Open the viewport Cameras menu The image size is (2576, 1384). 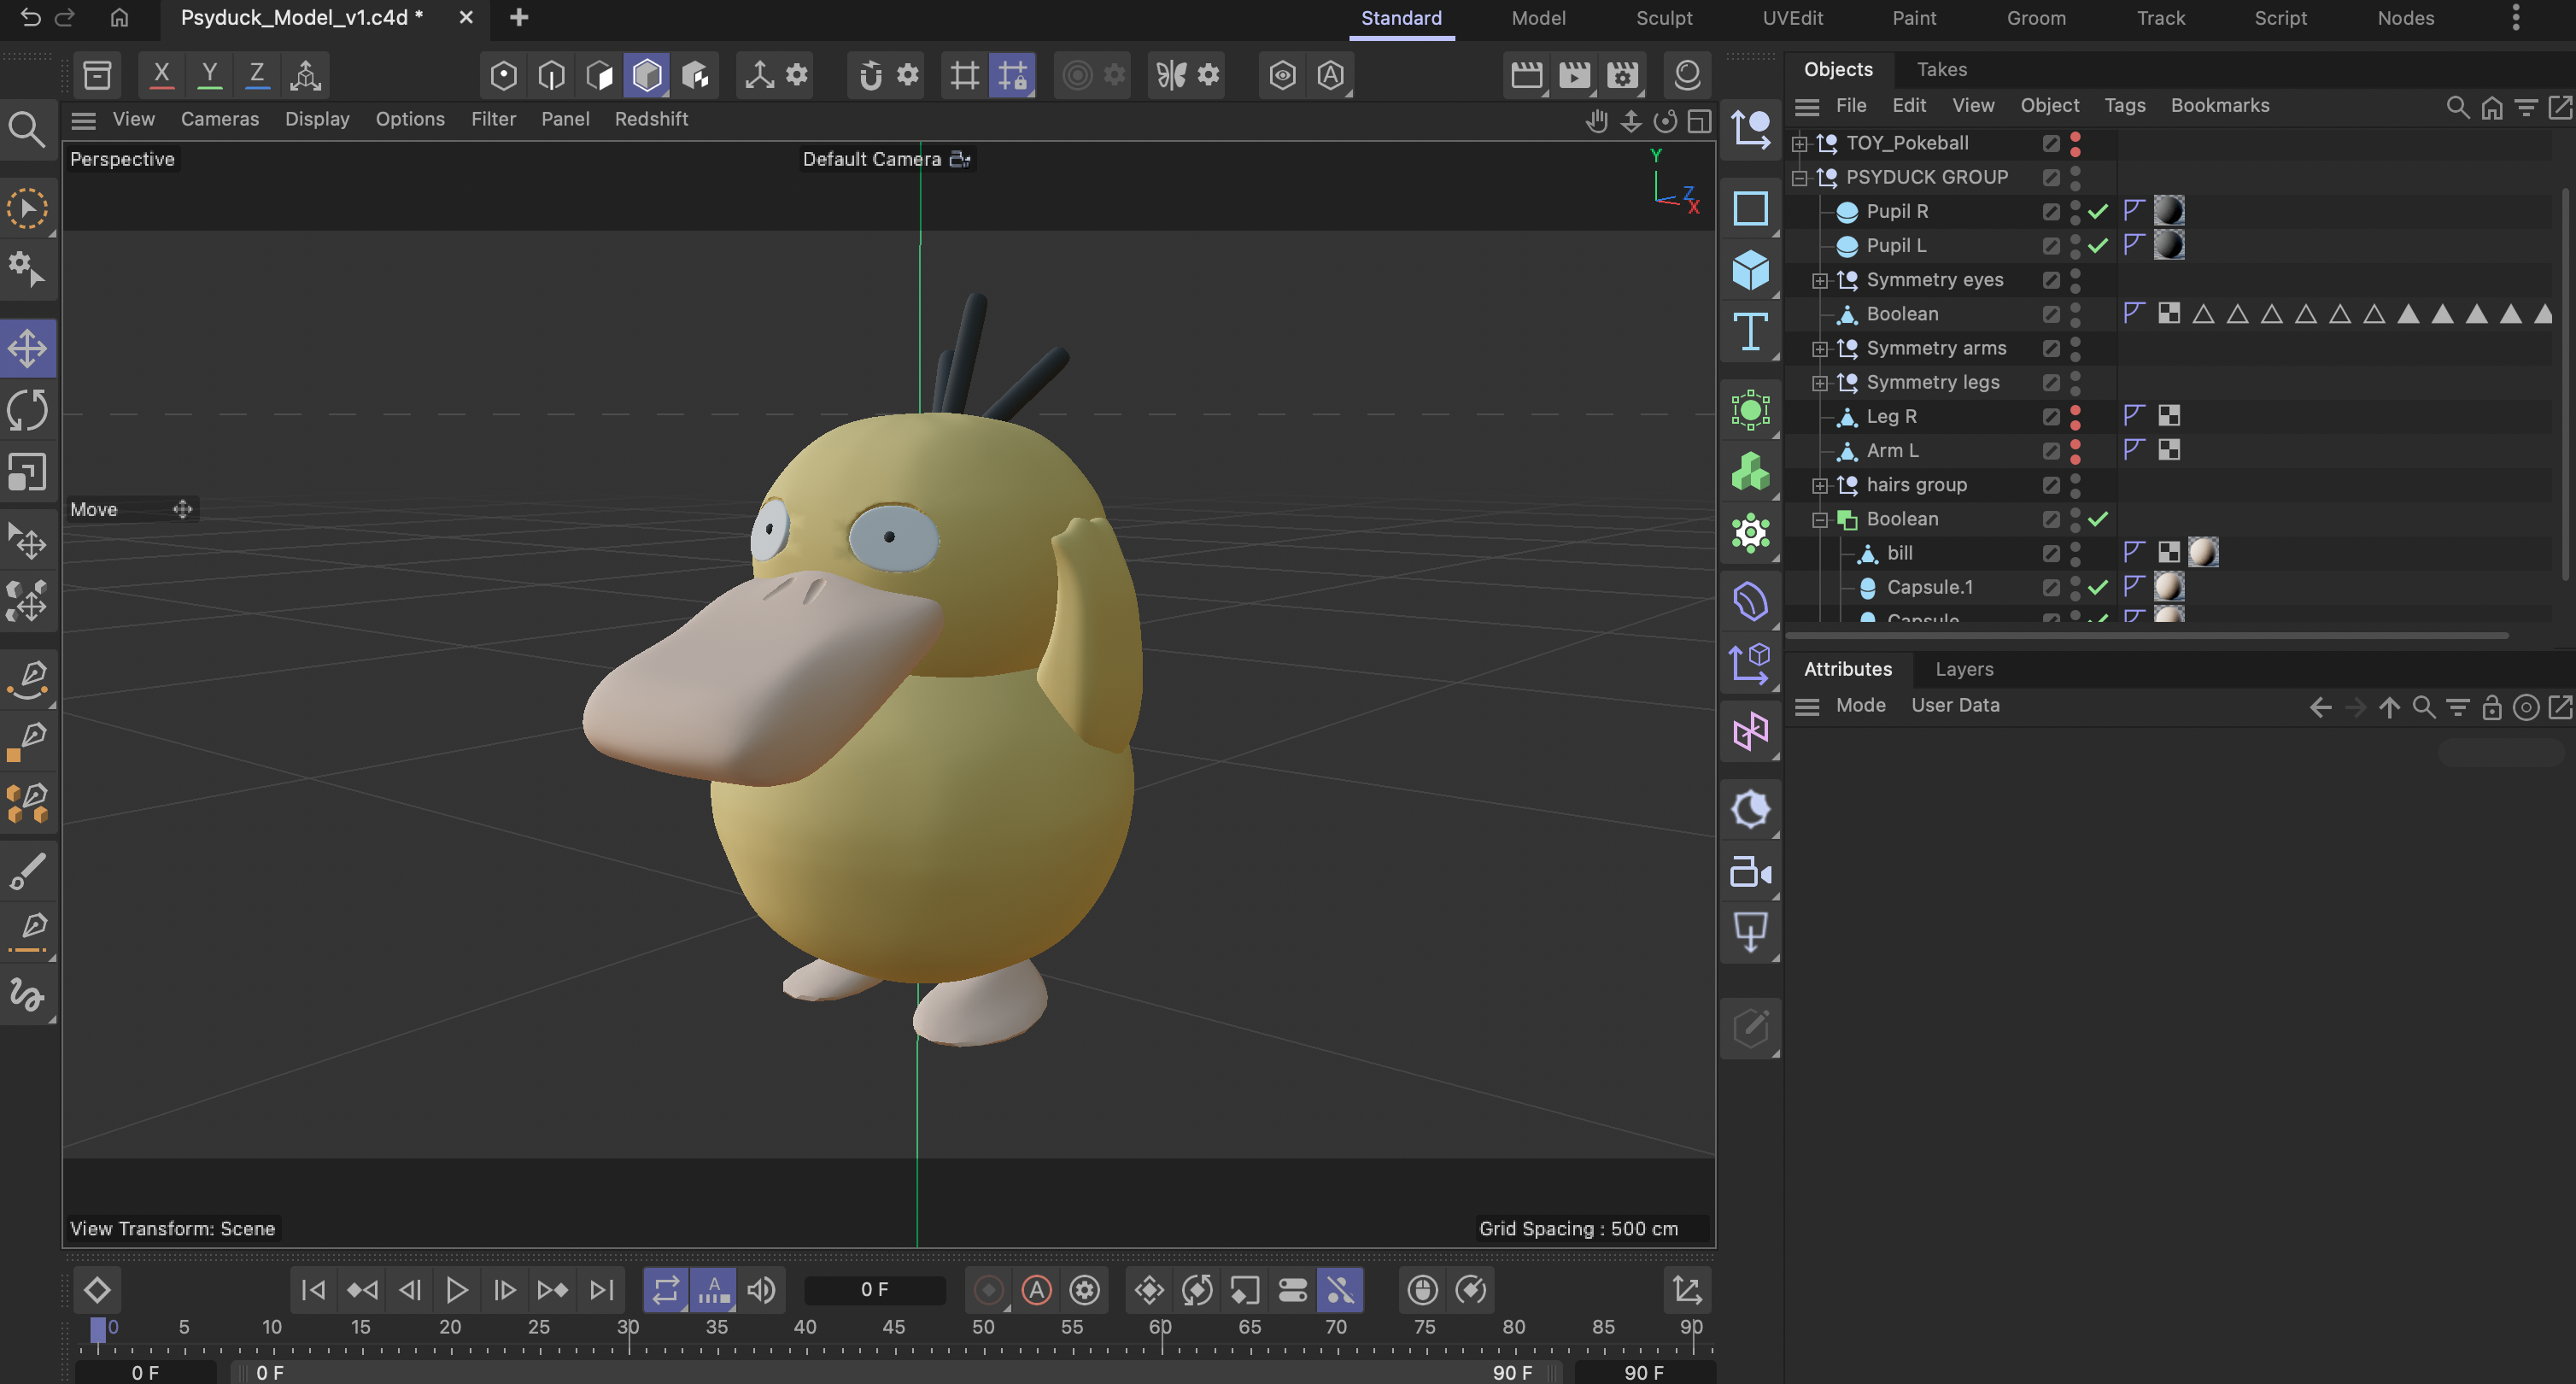(x=219, y=119)
